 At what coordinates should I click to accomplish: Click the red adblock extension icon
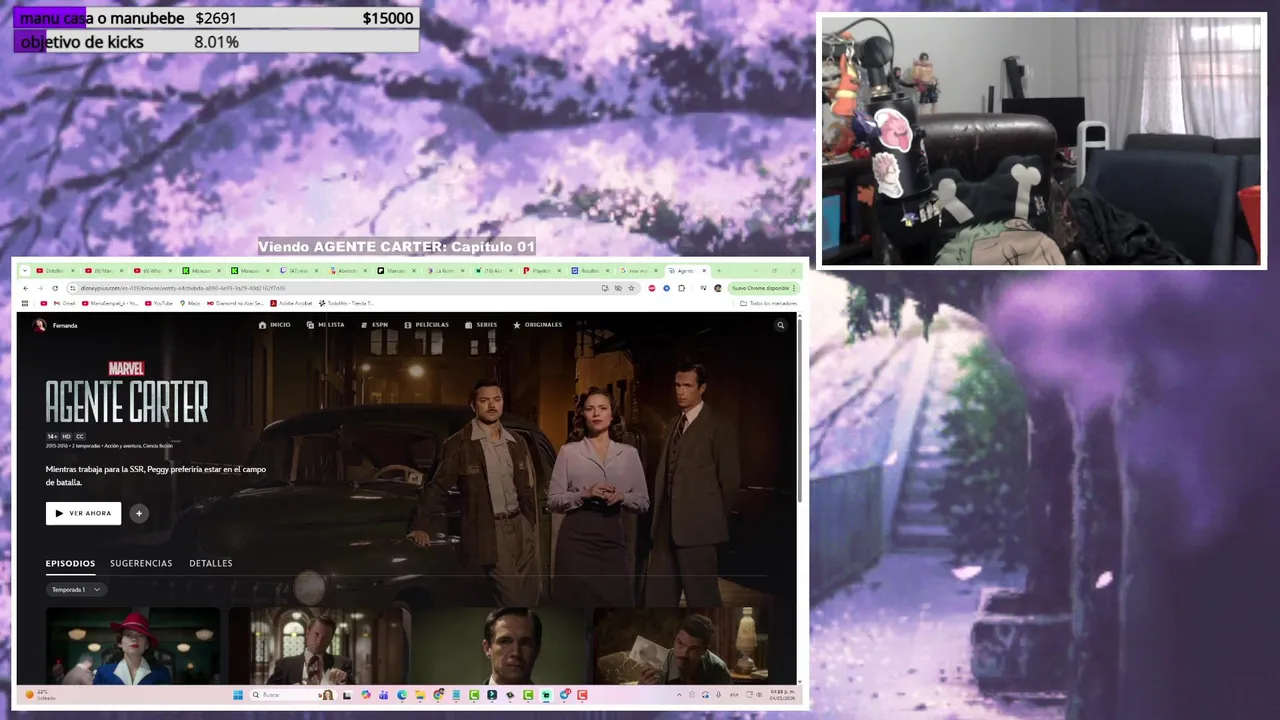652,288
